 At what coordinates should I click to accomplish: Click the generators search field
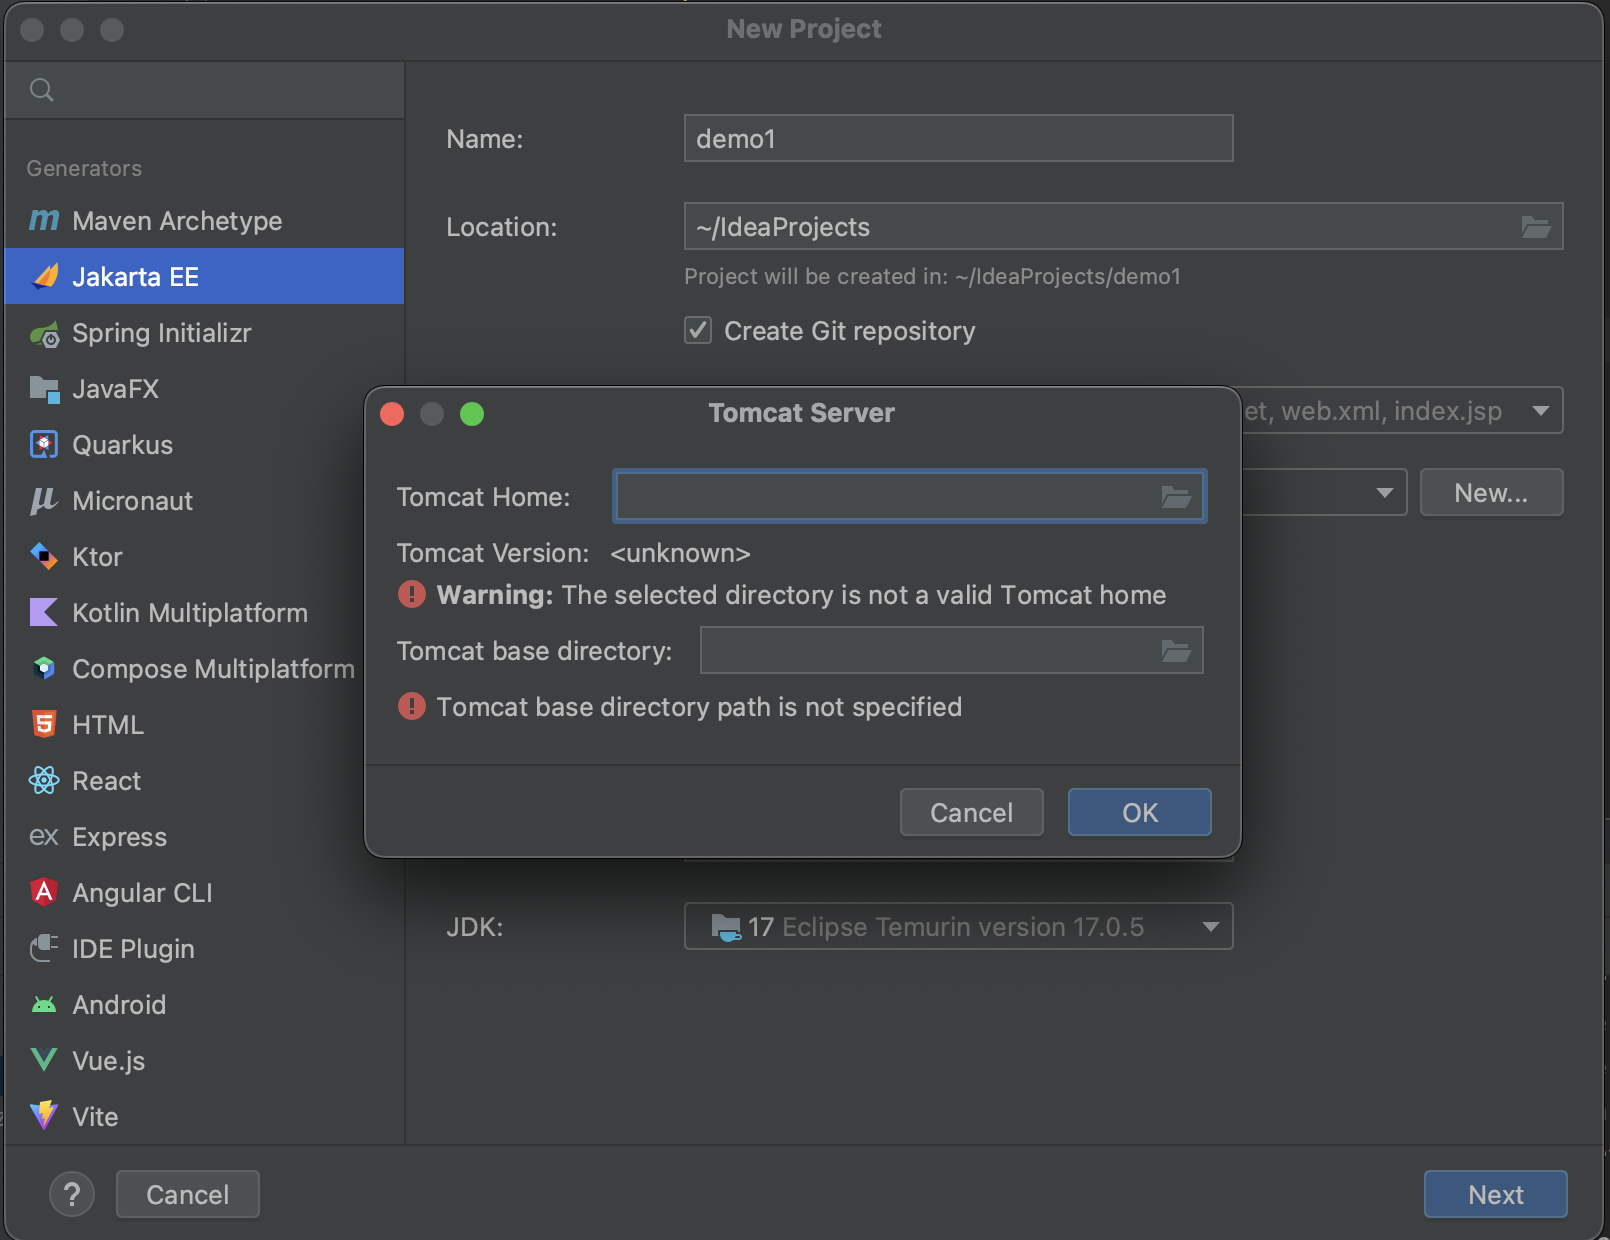tap(204, 90)
